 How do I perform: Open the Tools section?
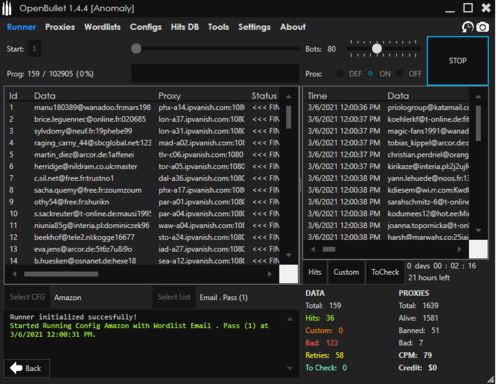218,27
